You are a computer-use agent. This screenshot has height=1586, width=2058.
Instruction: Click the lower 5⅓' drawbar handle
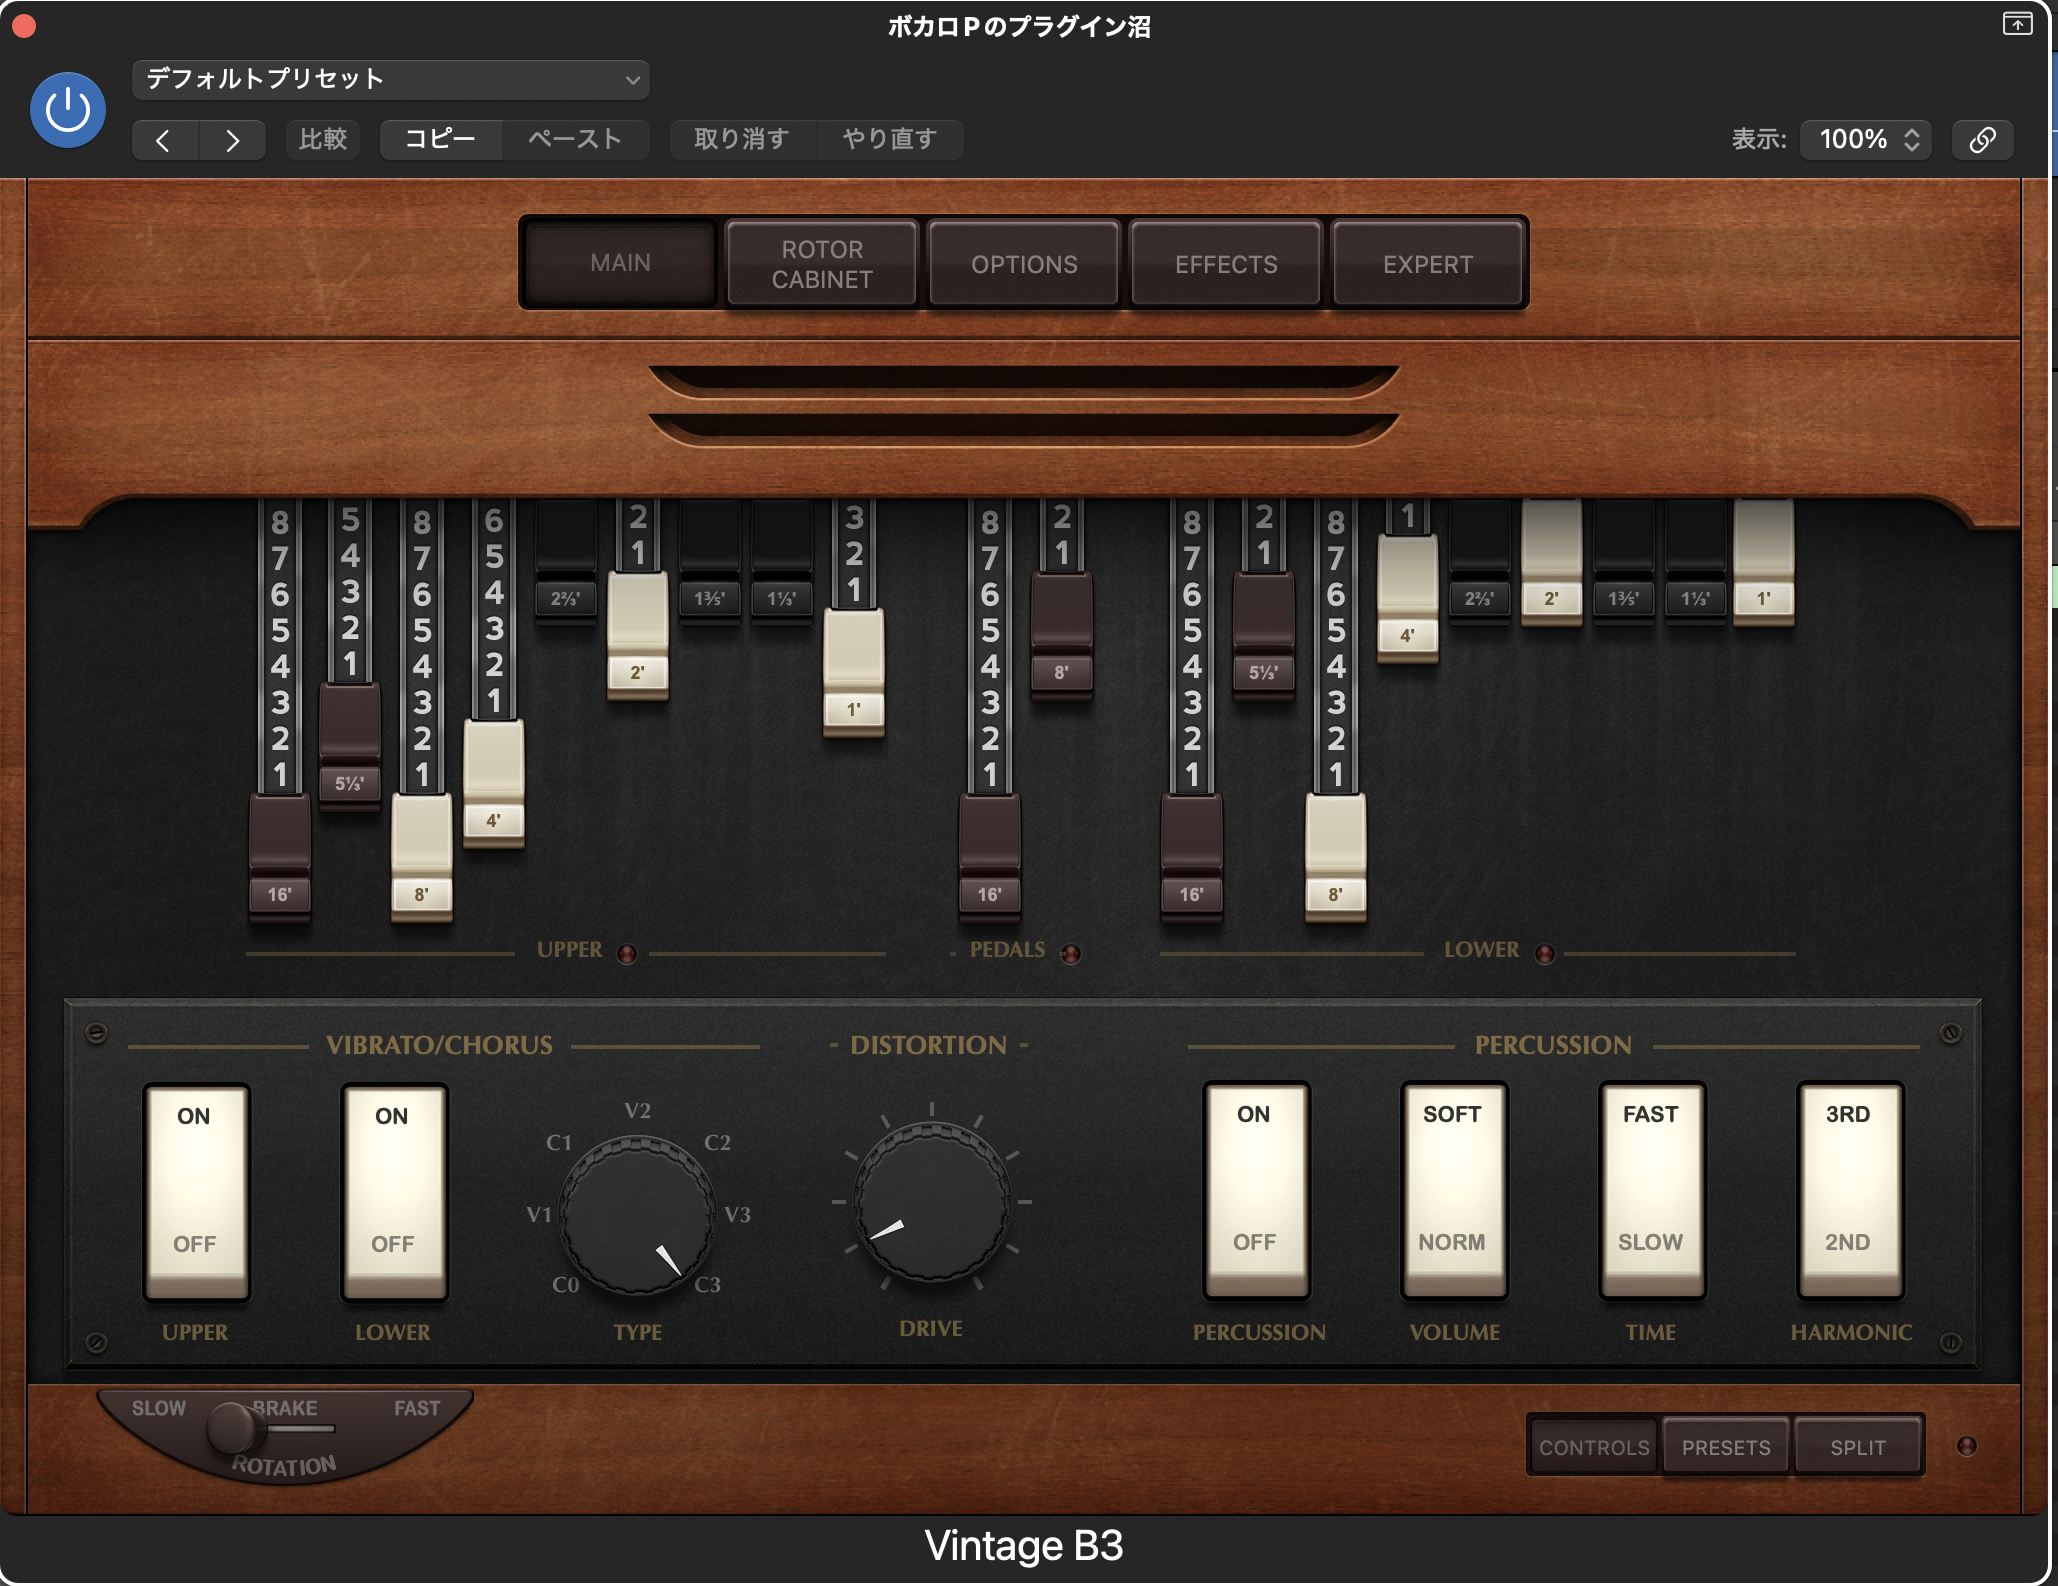(x=1263, y=635)
